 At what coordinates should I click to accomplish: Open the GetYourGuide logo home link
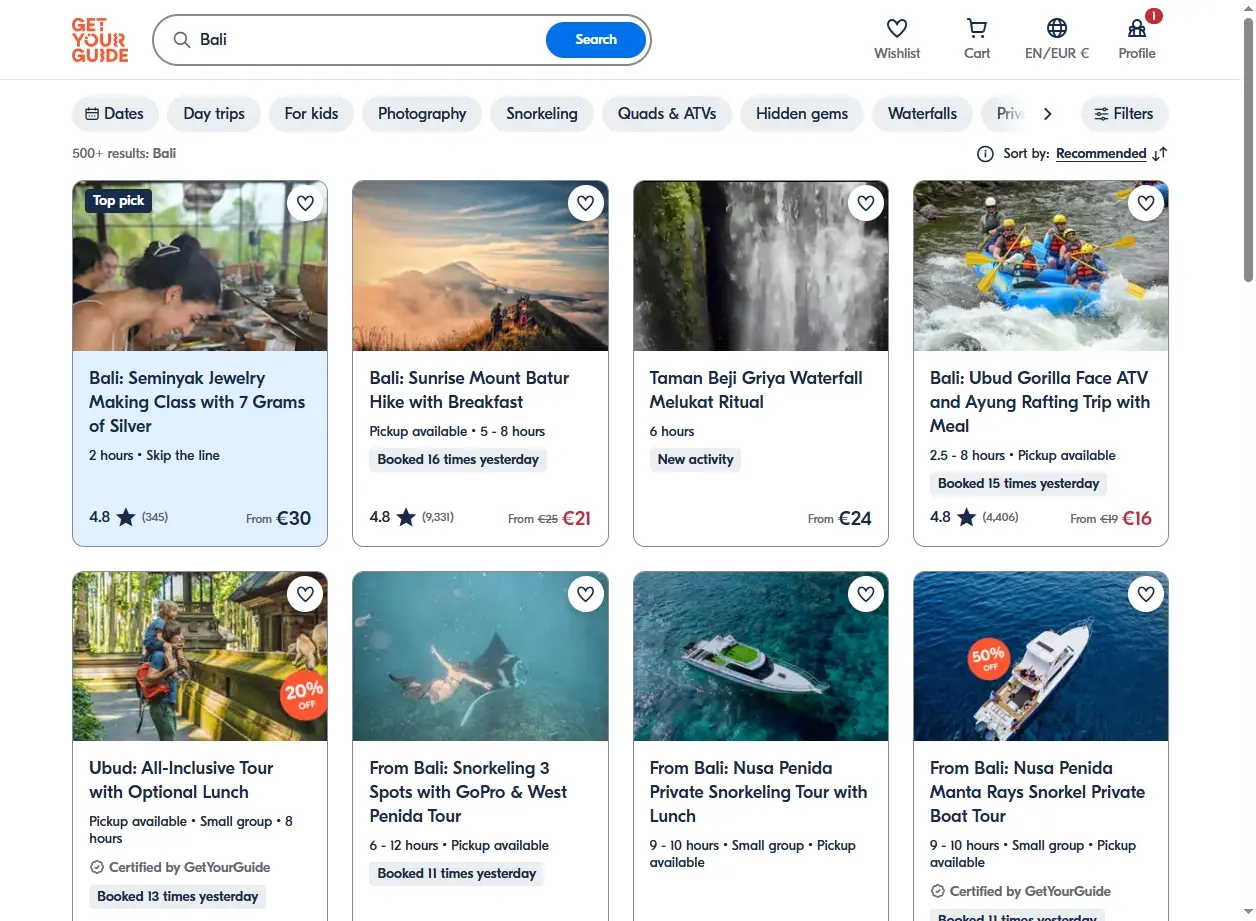point(100,40)
